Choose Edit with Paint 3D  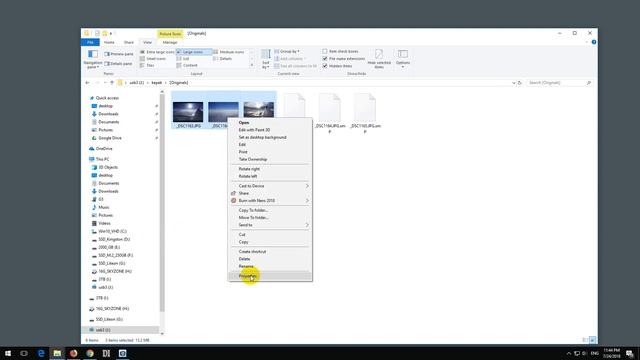click(x=270, y=130)
